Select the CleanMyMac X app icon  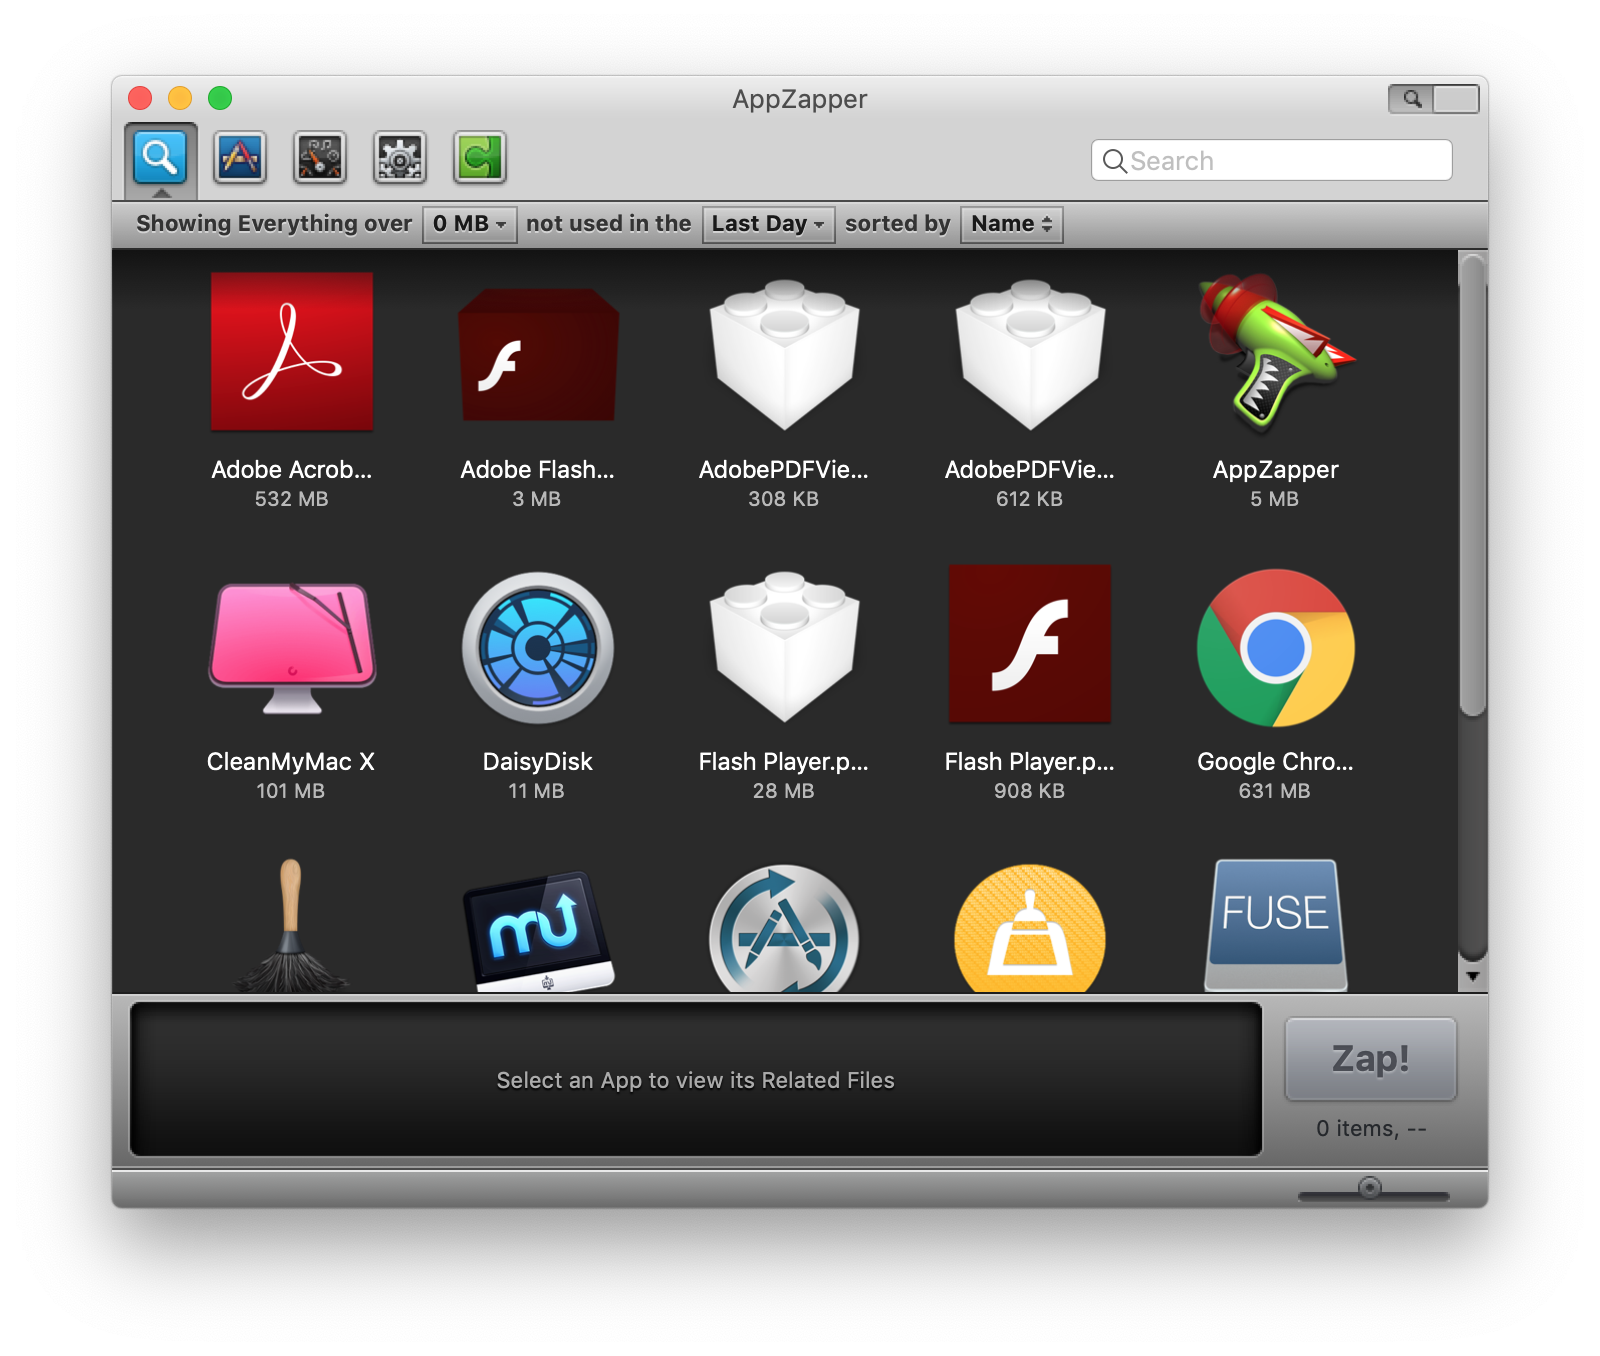click(x=292, y=647)
